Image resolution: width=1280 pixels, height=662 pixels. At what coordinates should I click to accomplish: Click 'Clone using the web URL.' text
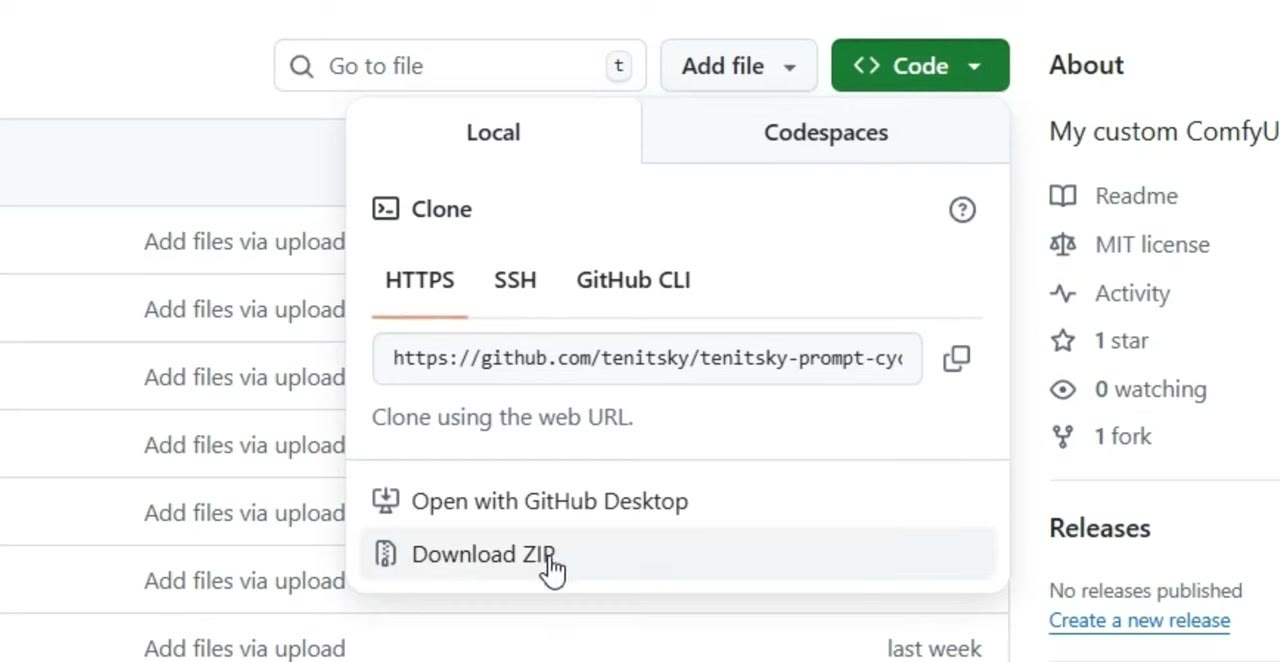coord(502,417)
